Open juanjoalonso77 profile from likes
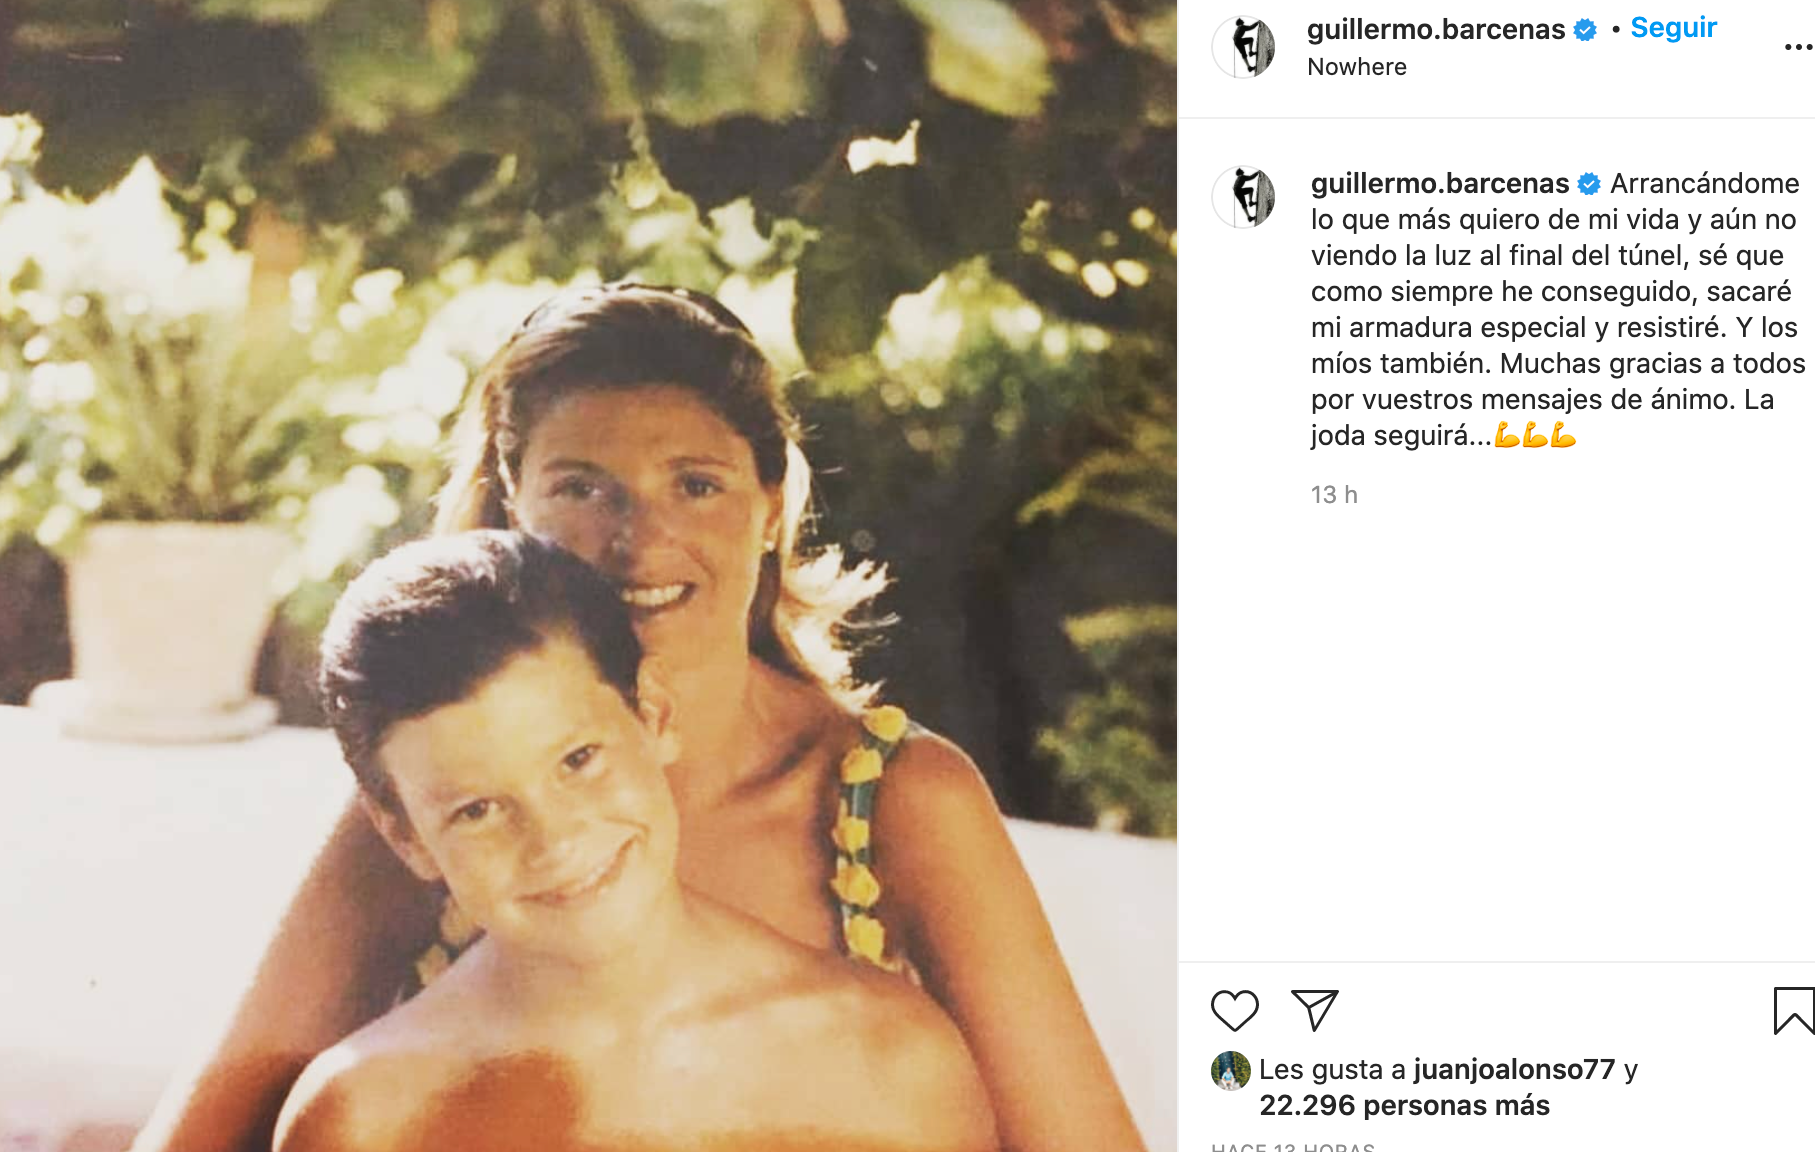This screenshot has width=1815, height=1152. [x=1514, y=1069]
